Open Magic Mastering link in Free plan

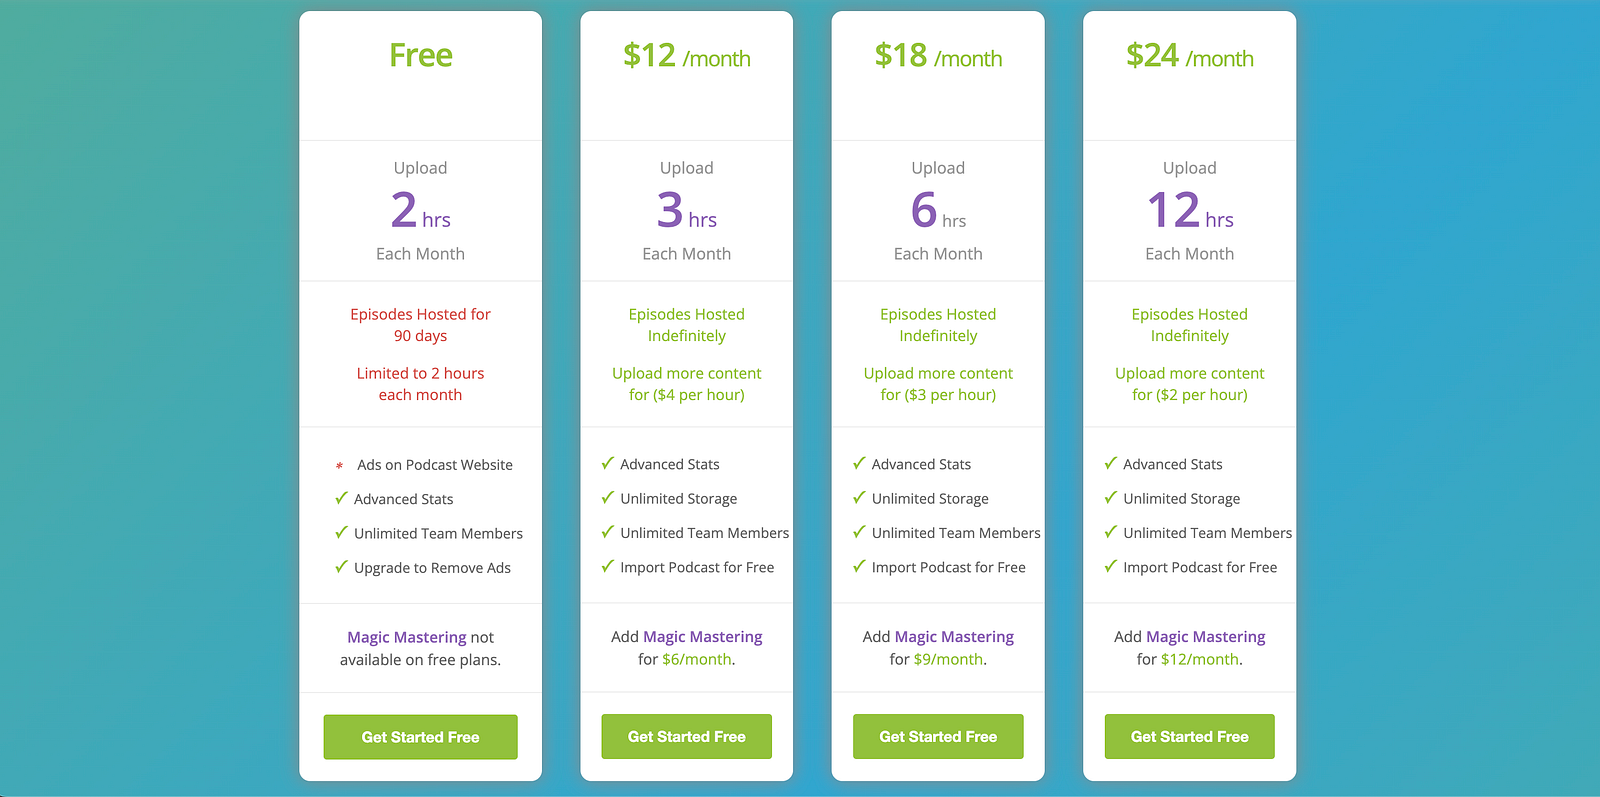406,637
